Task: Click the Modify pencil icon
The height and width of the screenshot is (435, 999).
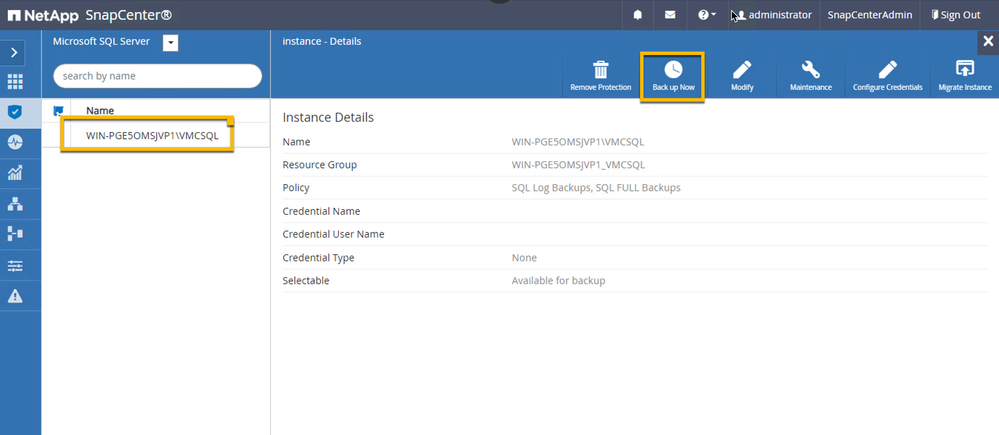Action: point(741,70)
